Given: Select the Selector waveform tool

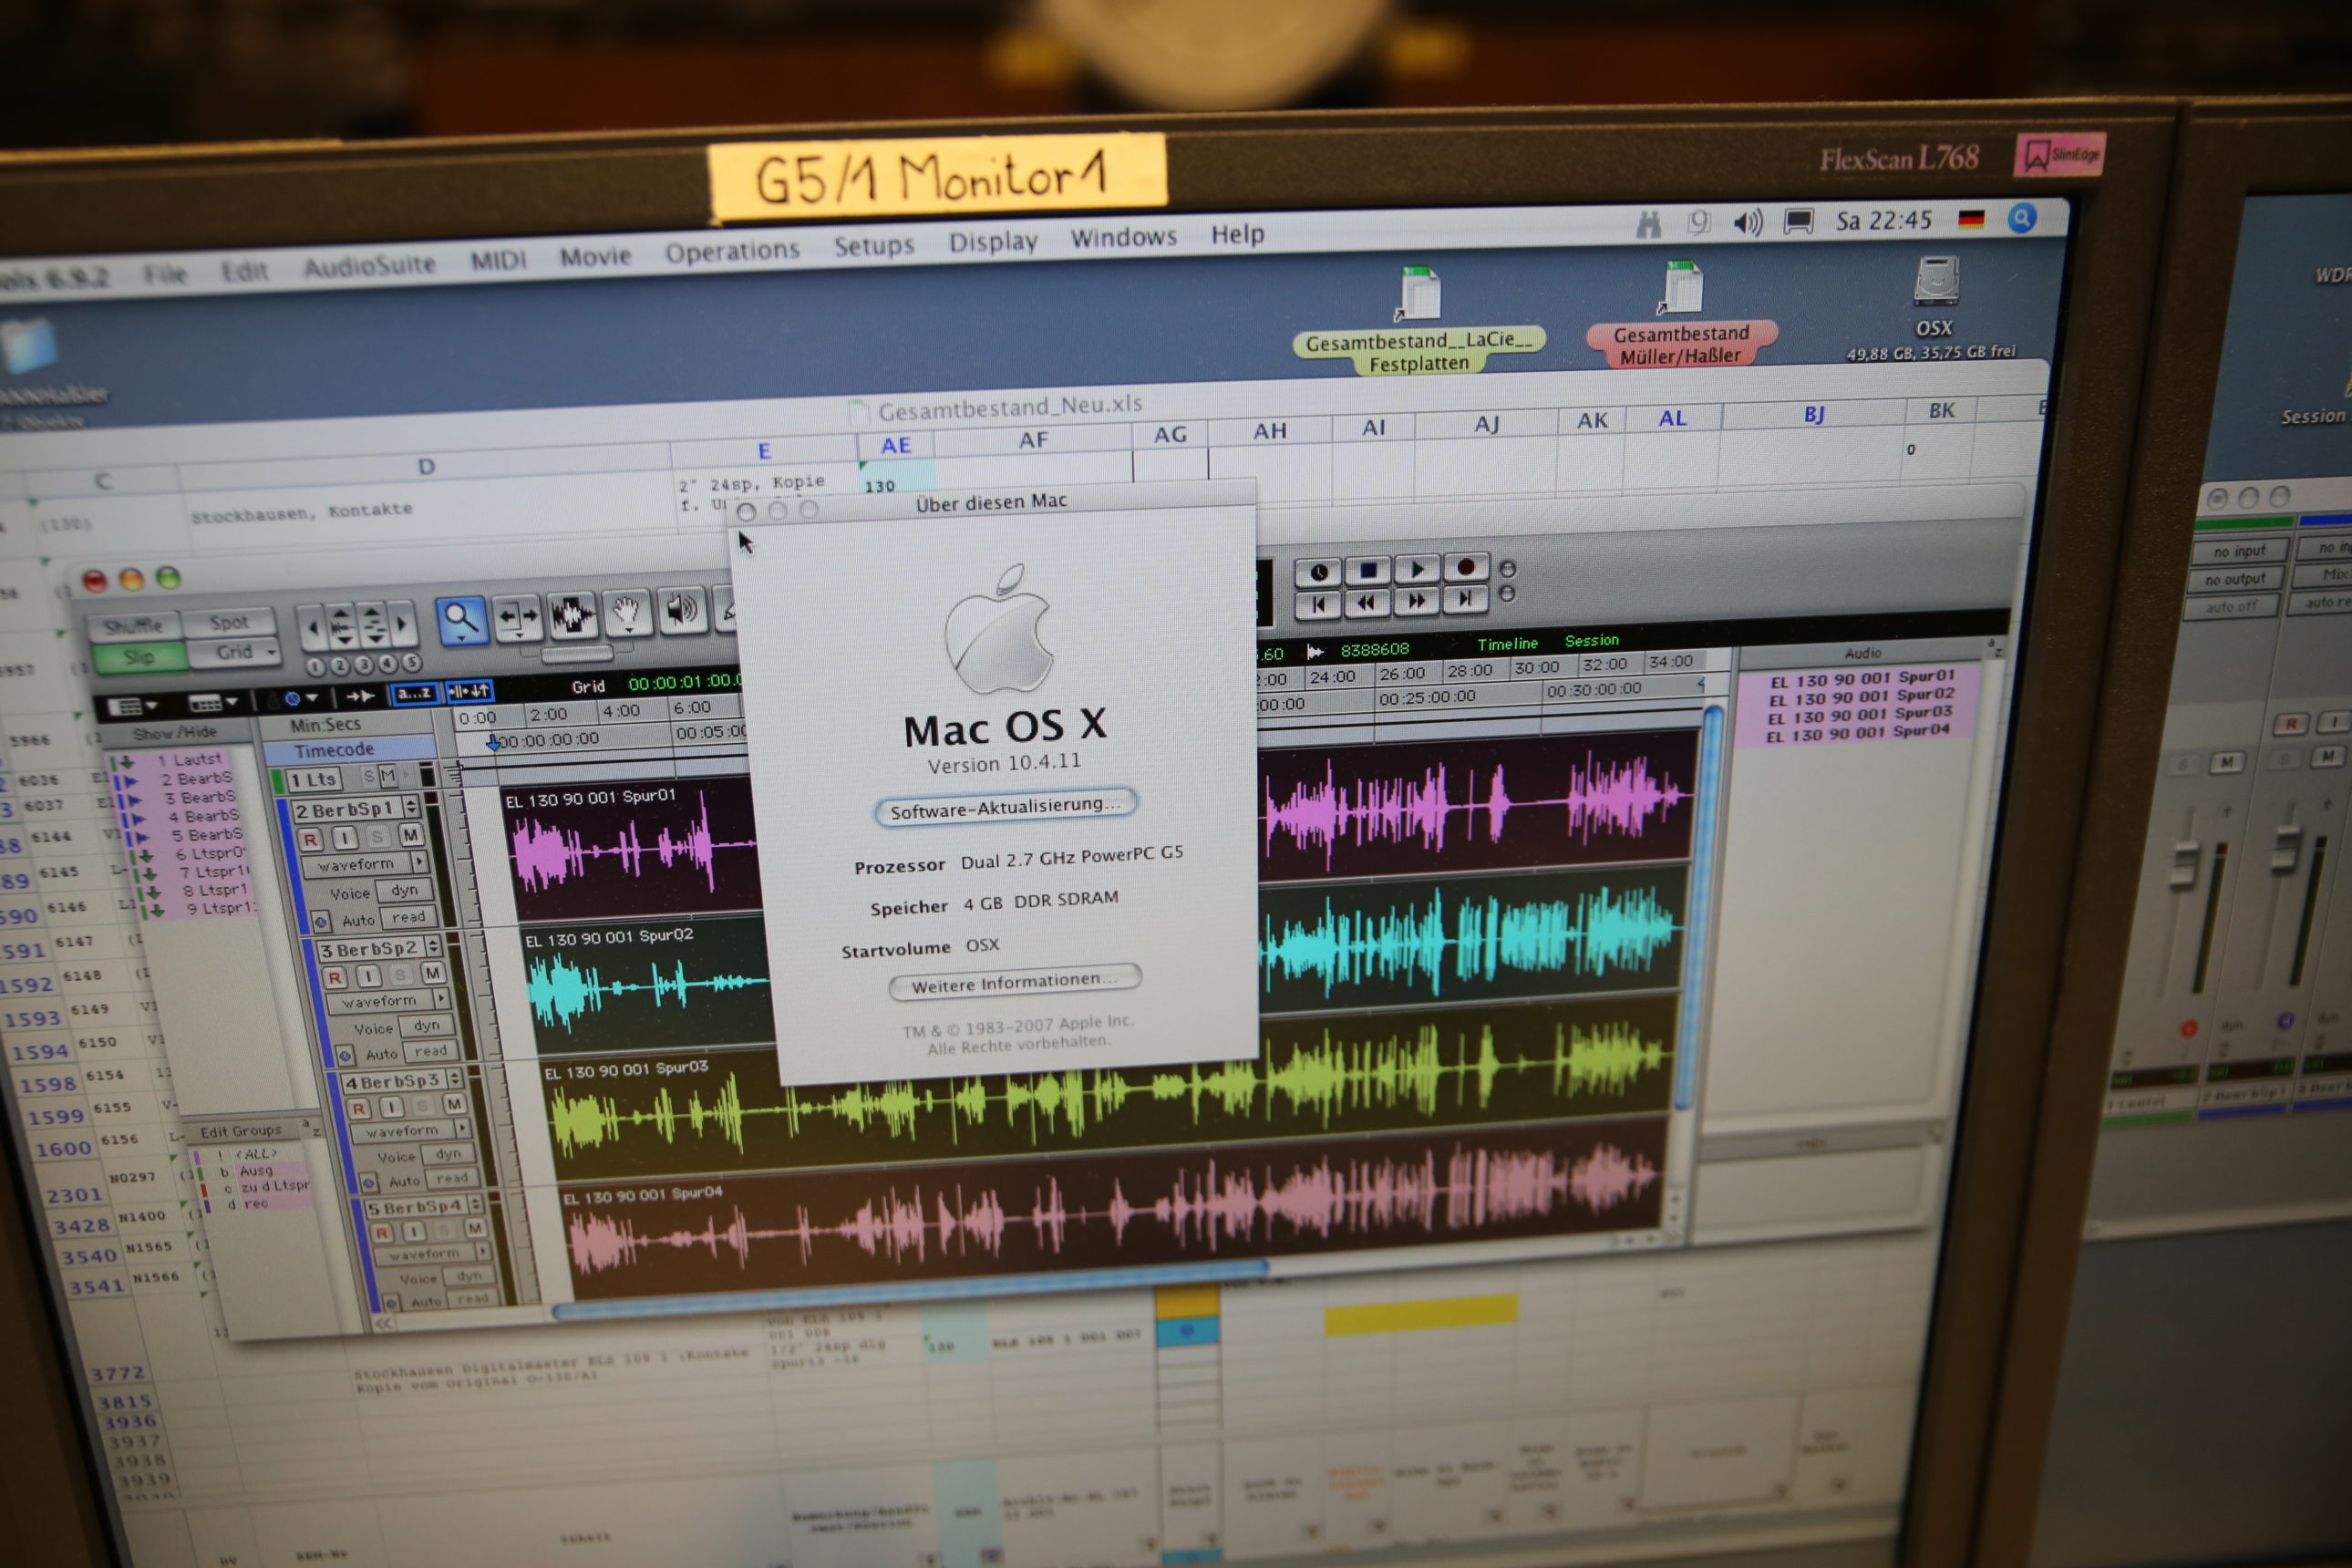Looking at the screenshot, I should [572, 614].
